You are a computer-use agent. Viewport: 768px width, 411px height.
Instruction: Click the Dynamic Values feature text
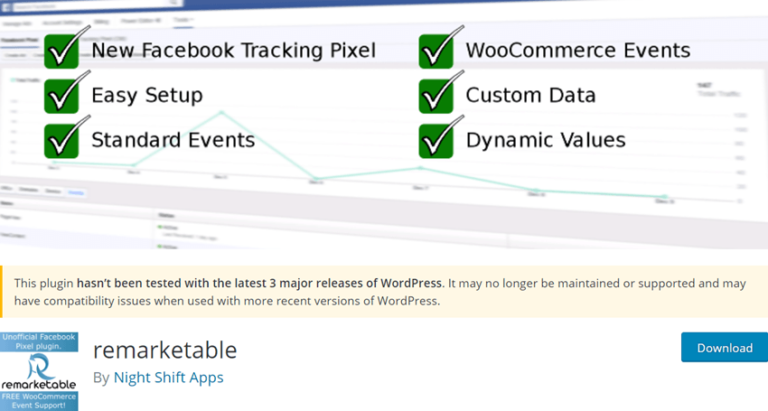[546, 140]
